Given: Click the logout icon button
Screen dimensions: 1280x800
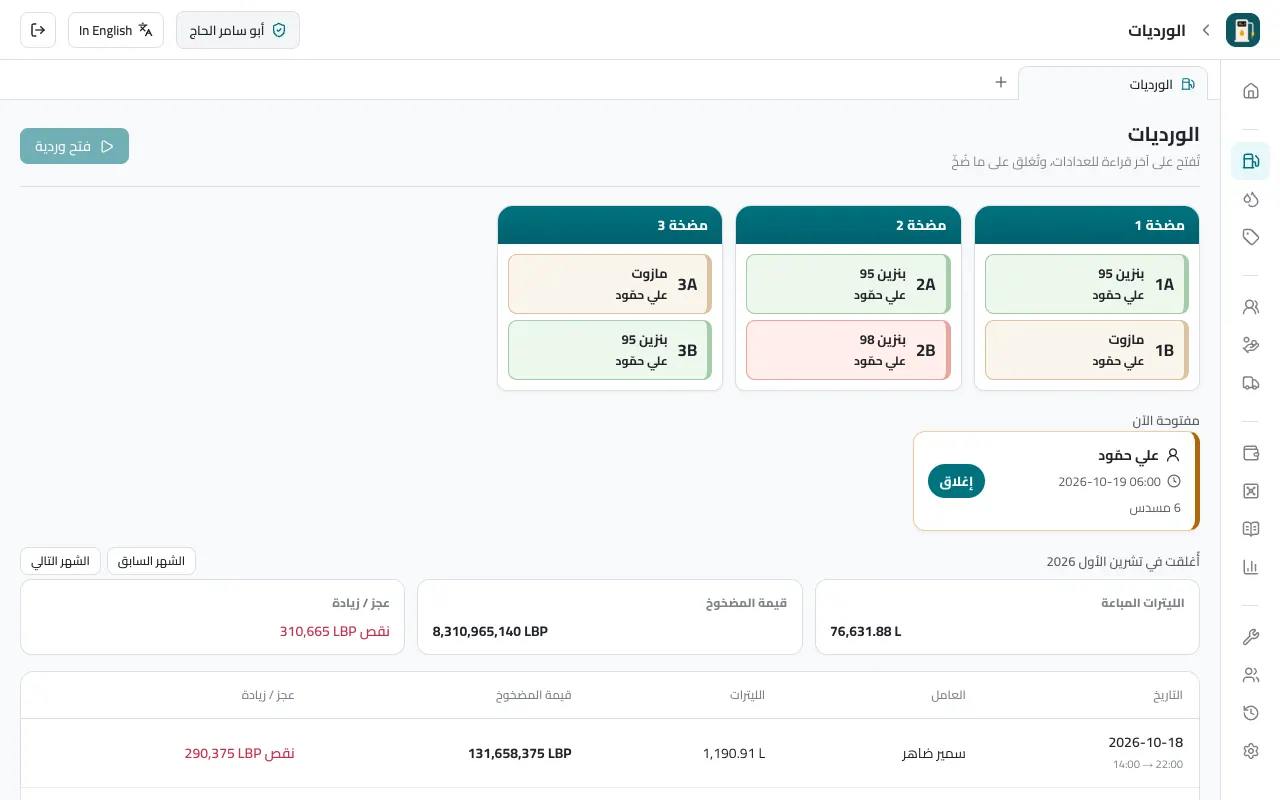Looking at the screenshot, I should tap(38, 30).
